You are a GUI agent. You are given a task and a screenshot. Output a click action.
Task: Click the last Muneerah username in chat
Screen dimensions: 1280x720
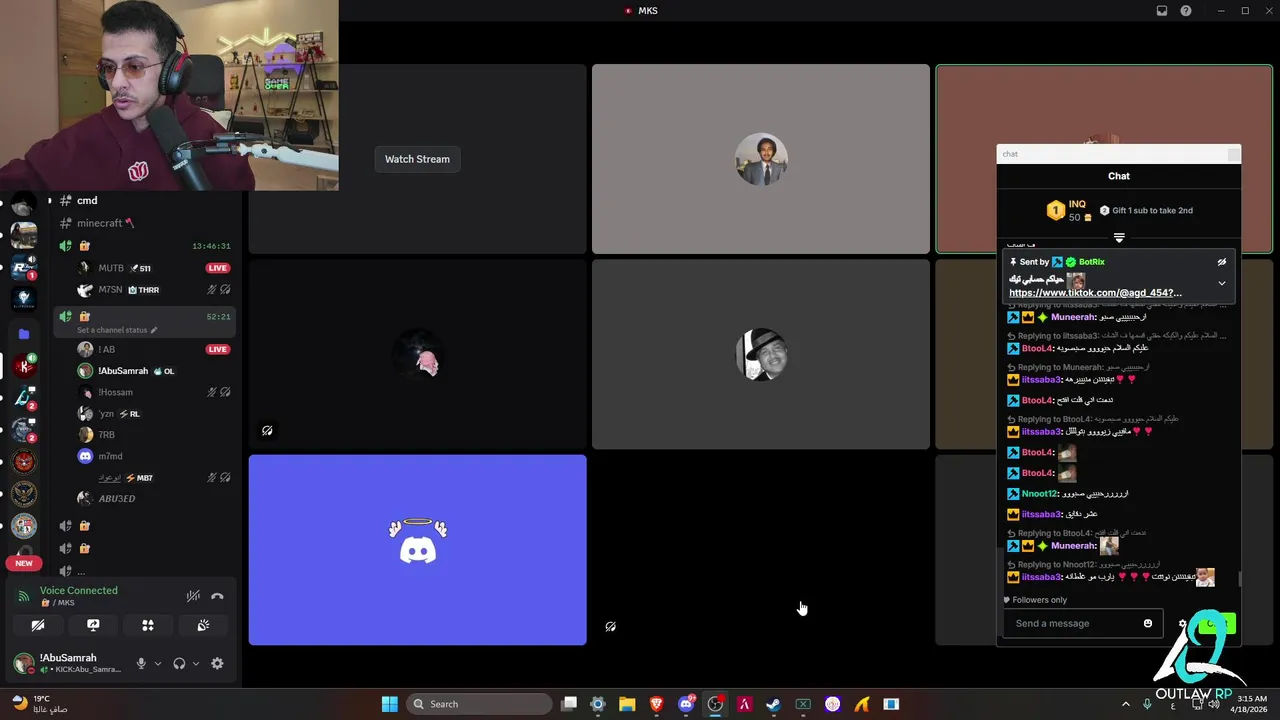[x=1073, y=546]
